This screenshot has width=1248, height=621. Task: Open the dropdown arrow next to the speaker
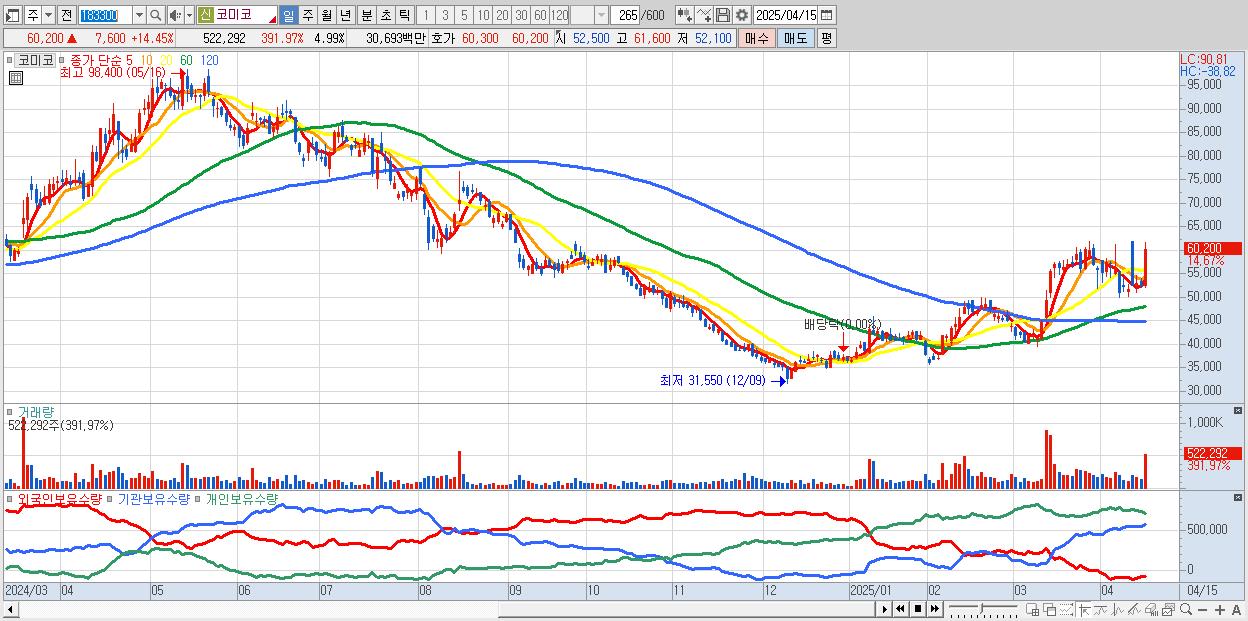tap(189, 15)
